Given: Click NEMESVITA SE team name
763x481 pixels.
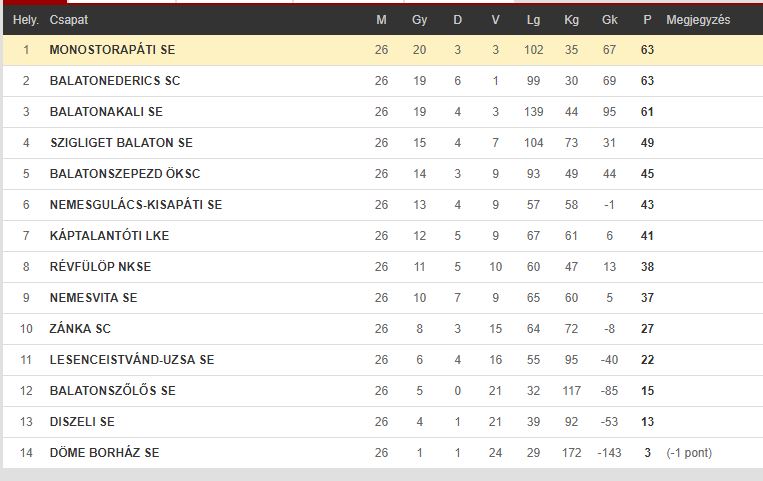Looking at the screenshot, I should point(93,298).
